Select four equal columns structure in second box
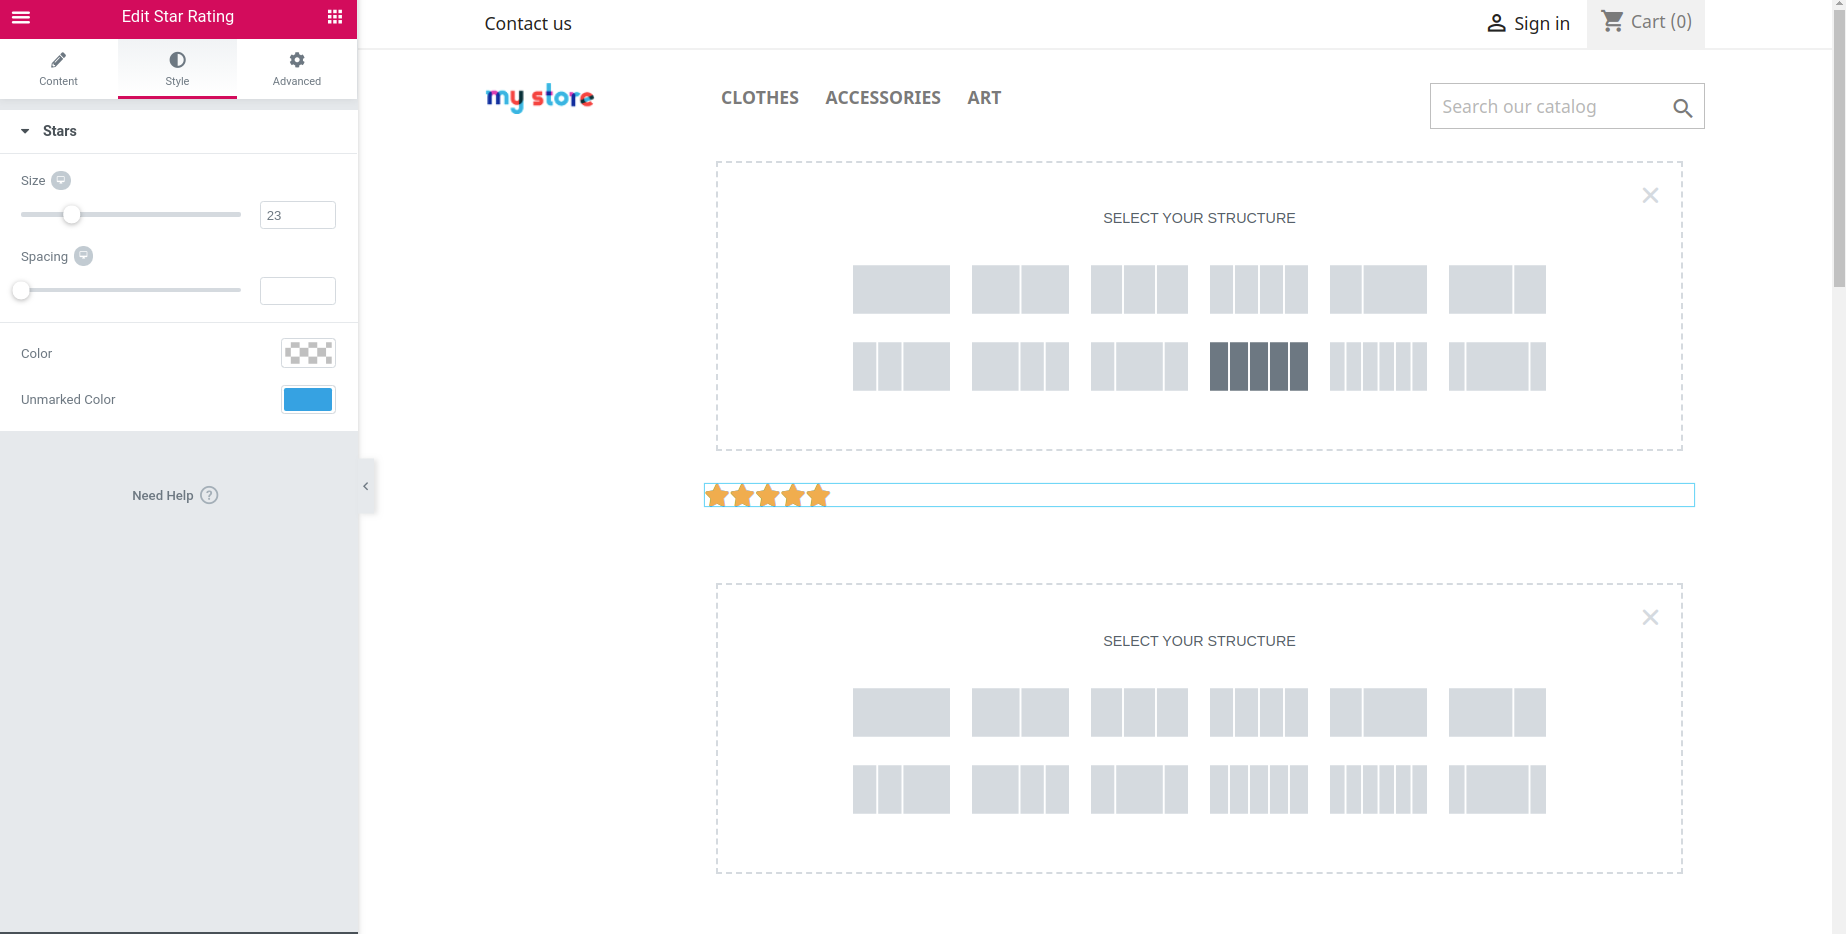The width and height of the screenshot is (1846, 934). 1259,712
